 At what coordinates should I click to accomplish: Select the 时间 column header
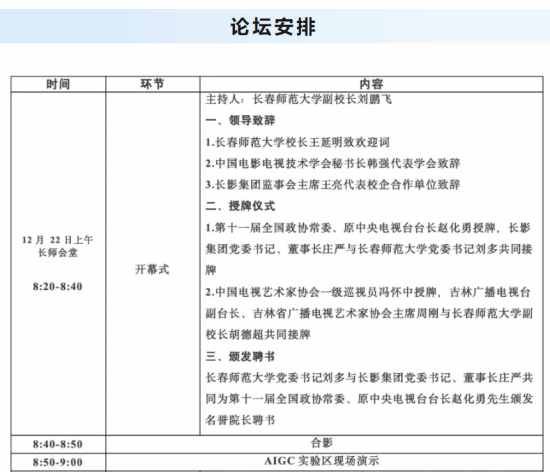pyautogui.click(x=58, y=84)
